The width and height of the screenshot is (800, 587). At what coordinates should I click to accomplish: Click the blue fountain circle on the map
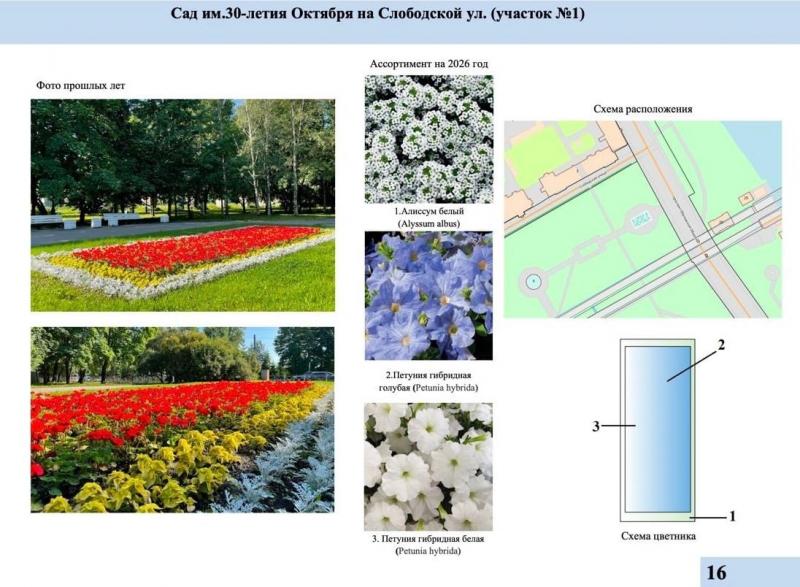533,282
